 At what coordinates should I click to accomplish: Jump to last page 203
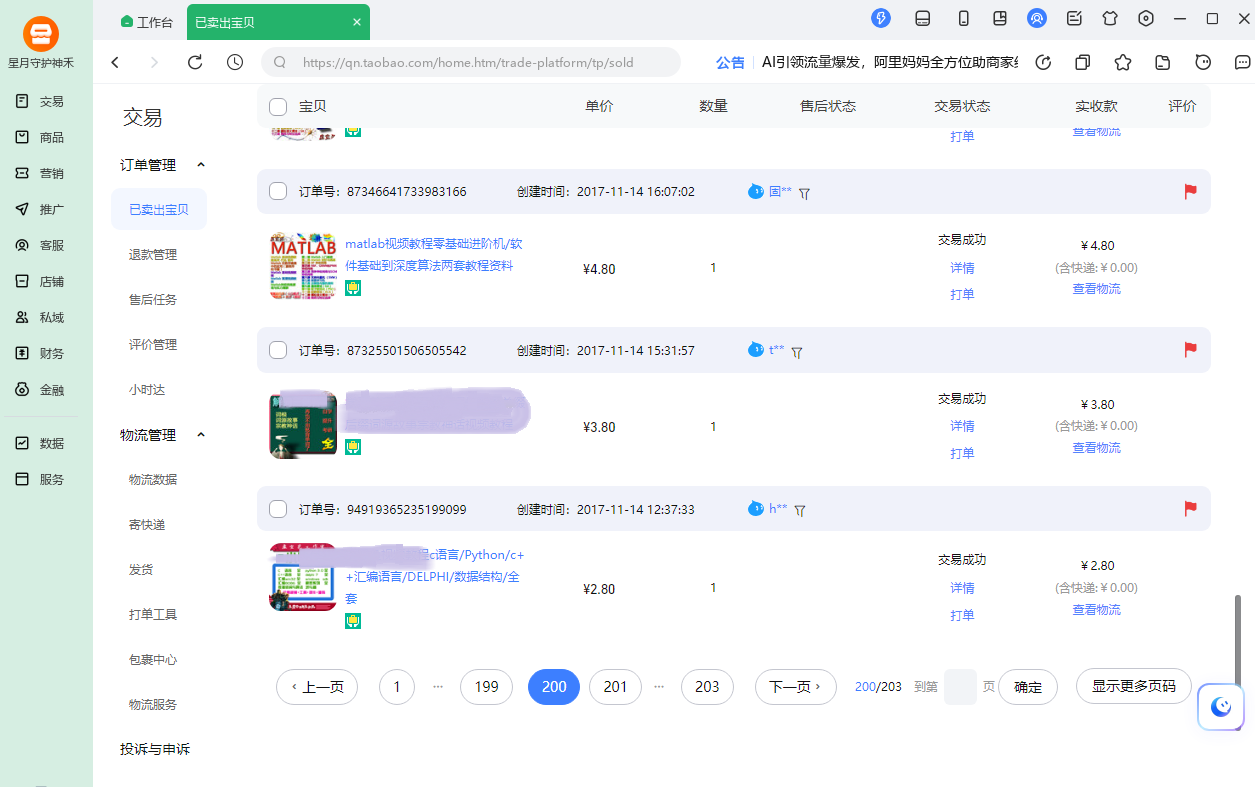click(x=707, y=687)
